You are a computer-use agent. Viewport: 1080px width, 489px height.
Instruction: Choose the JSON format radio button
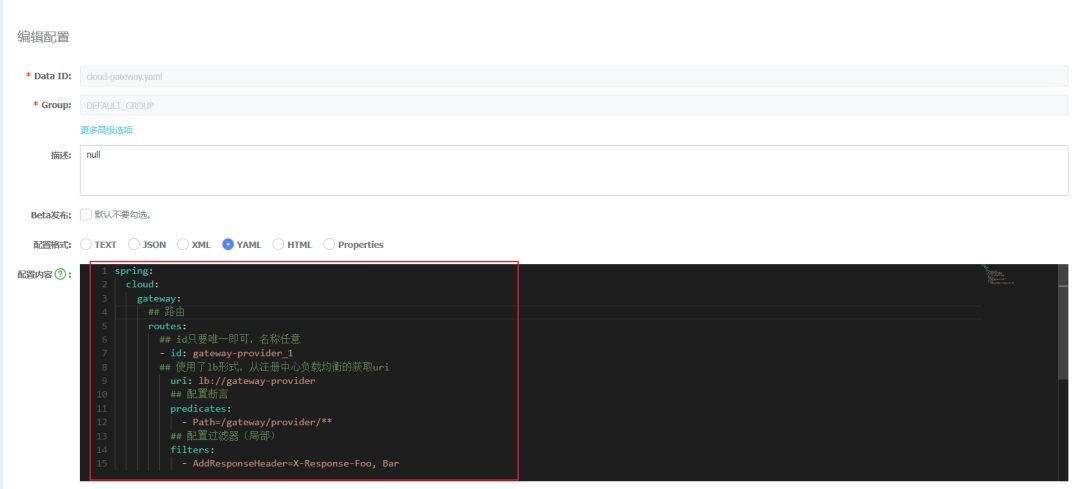[134, 244]
